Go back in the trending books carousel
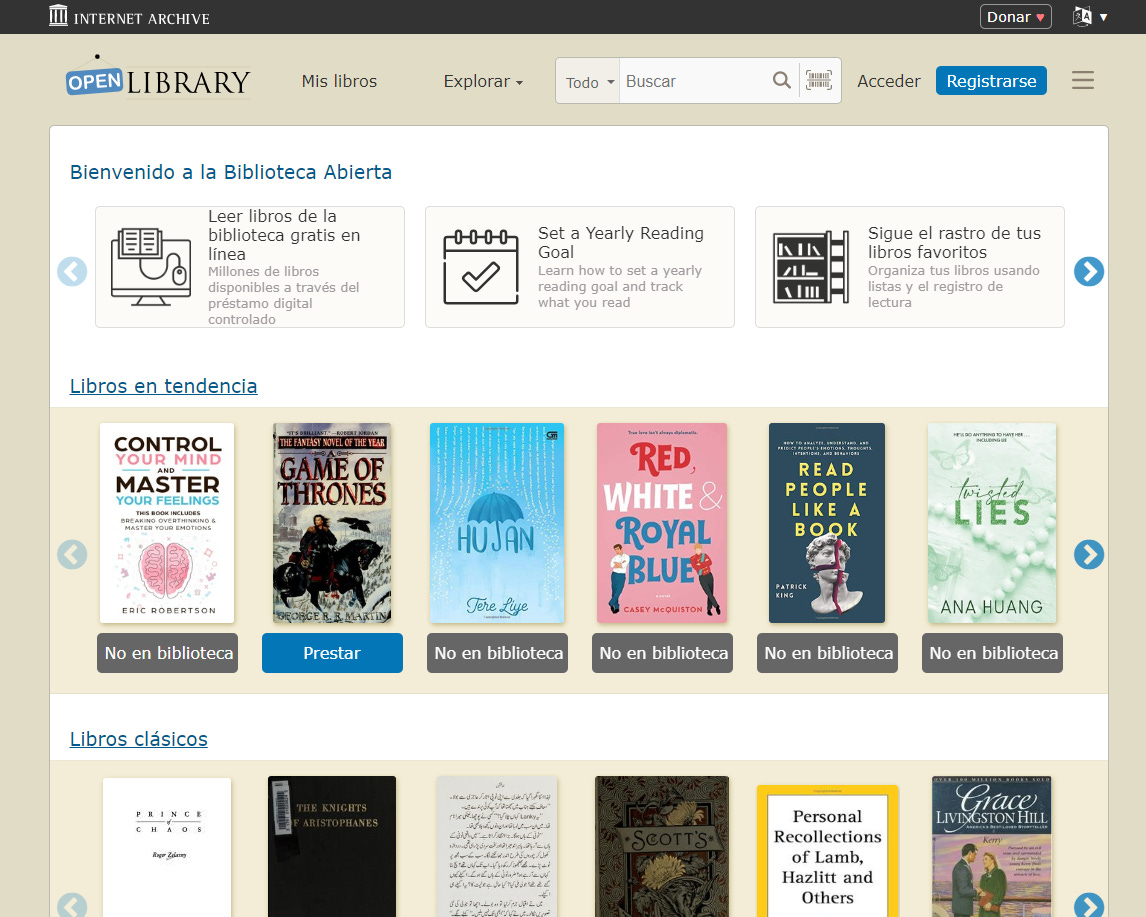Screen dimensions: 1146x917 click(72, 555)
